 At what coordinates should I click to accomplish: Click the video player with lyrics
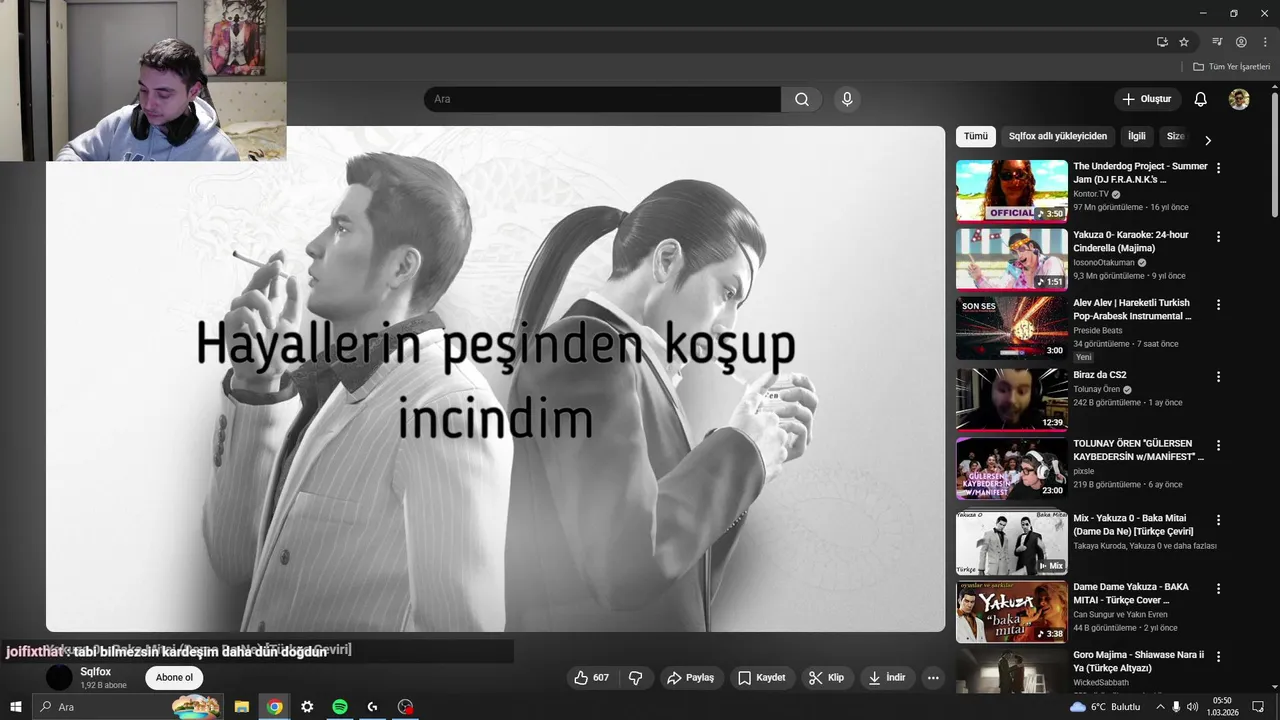point(495,379)
